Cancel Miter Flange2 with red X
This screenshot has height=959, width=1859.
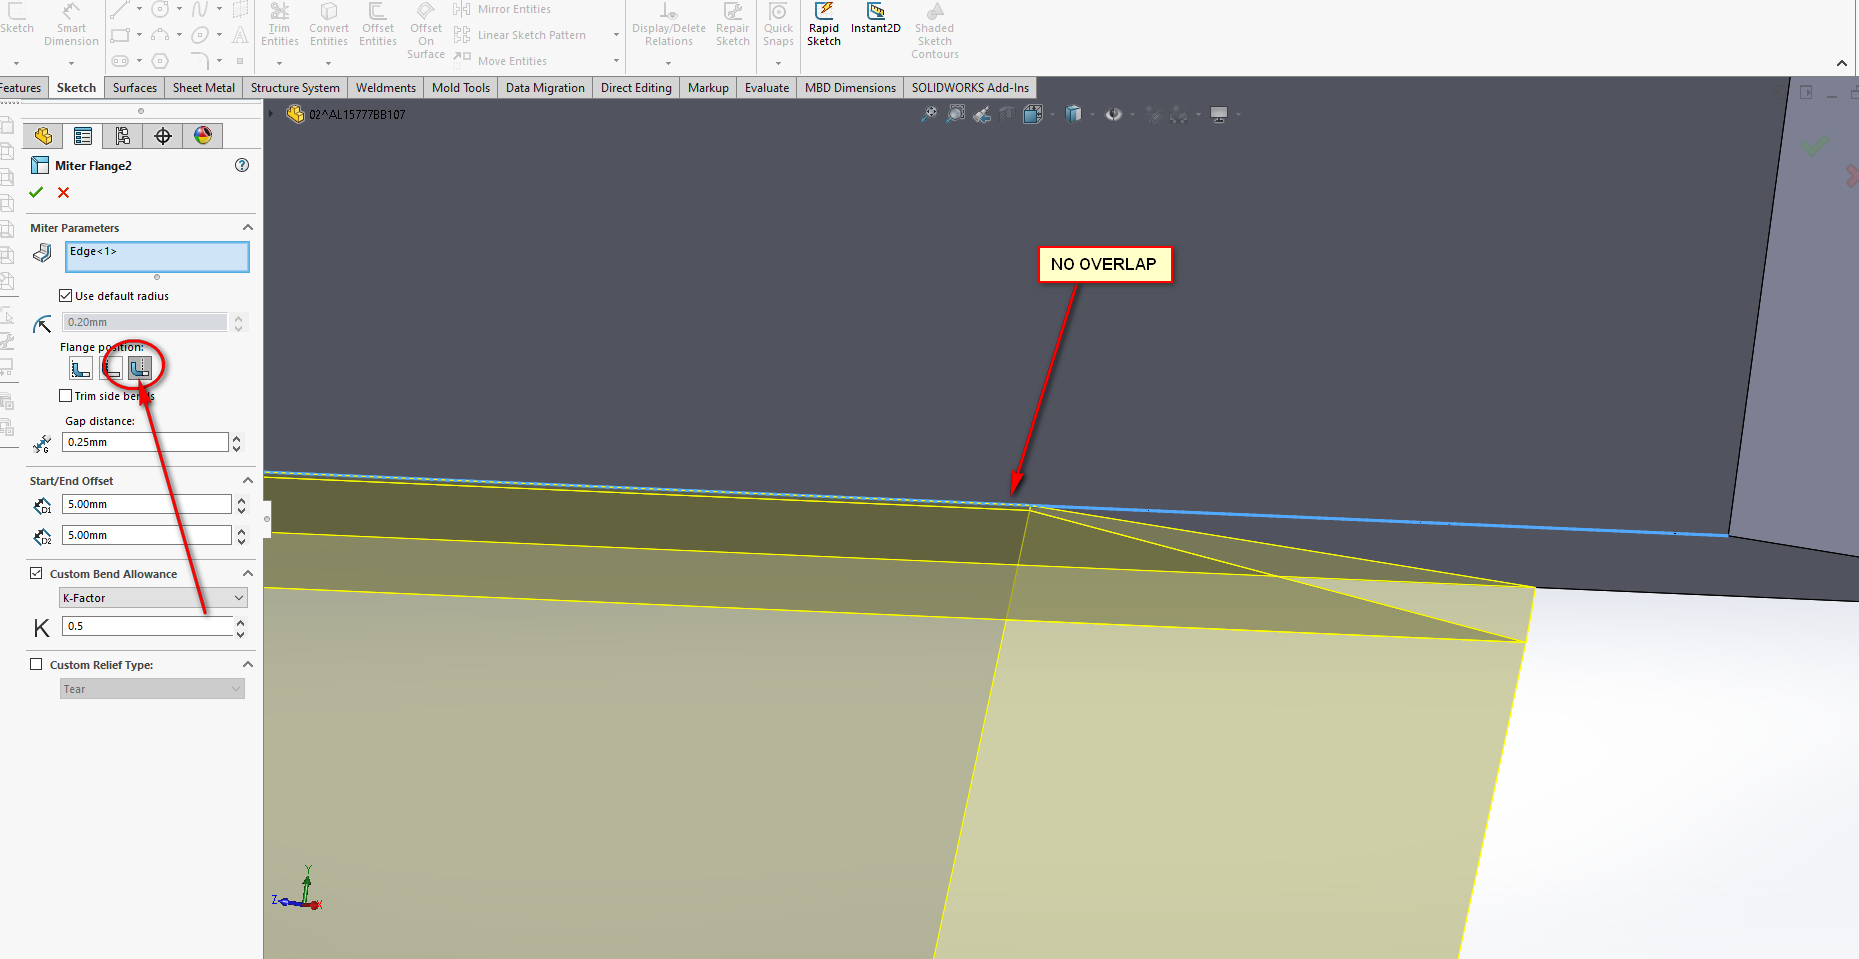click(64, 192)
